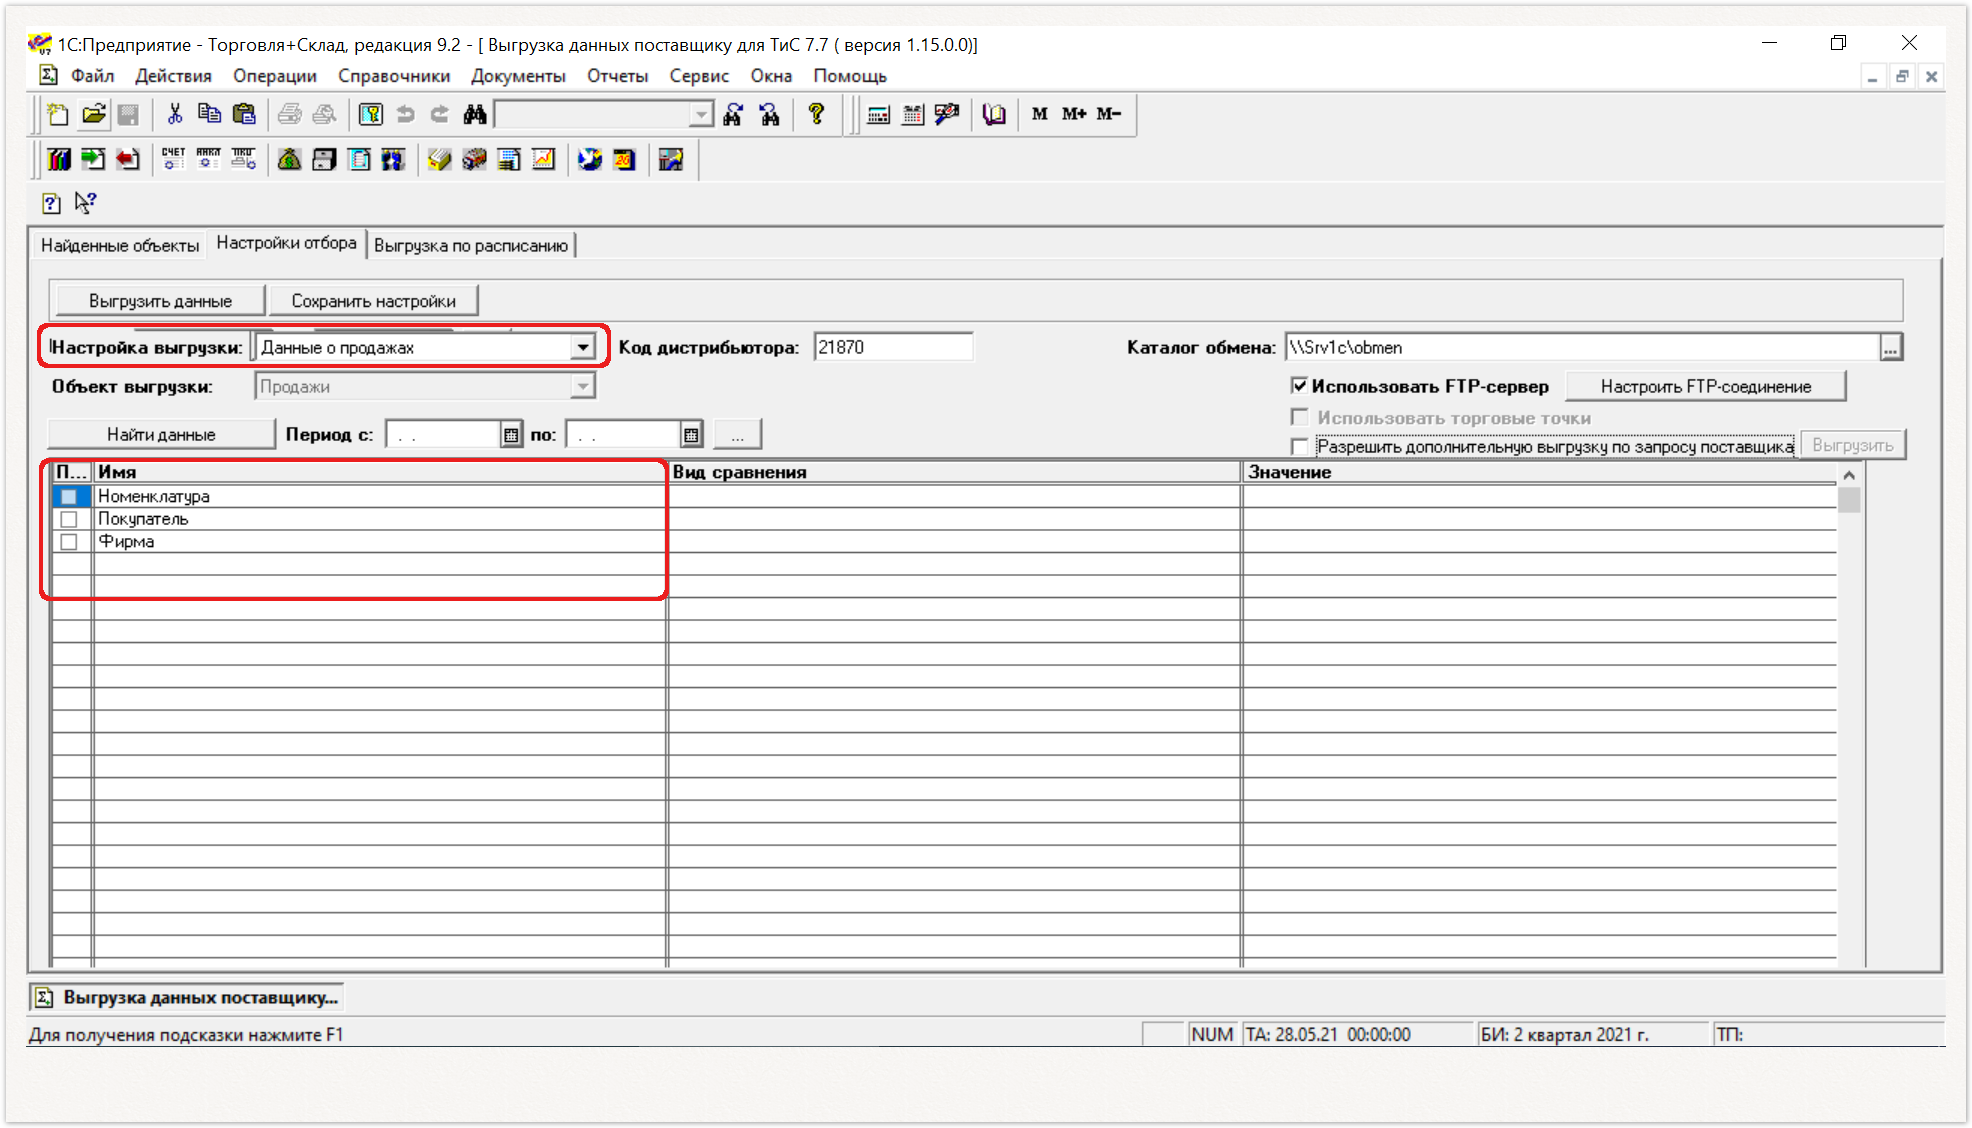Click the M+ memory add button
Screen dimensions: 1972x1128
pos(1074,114)
